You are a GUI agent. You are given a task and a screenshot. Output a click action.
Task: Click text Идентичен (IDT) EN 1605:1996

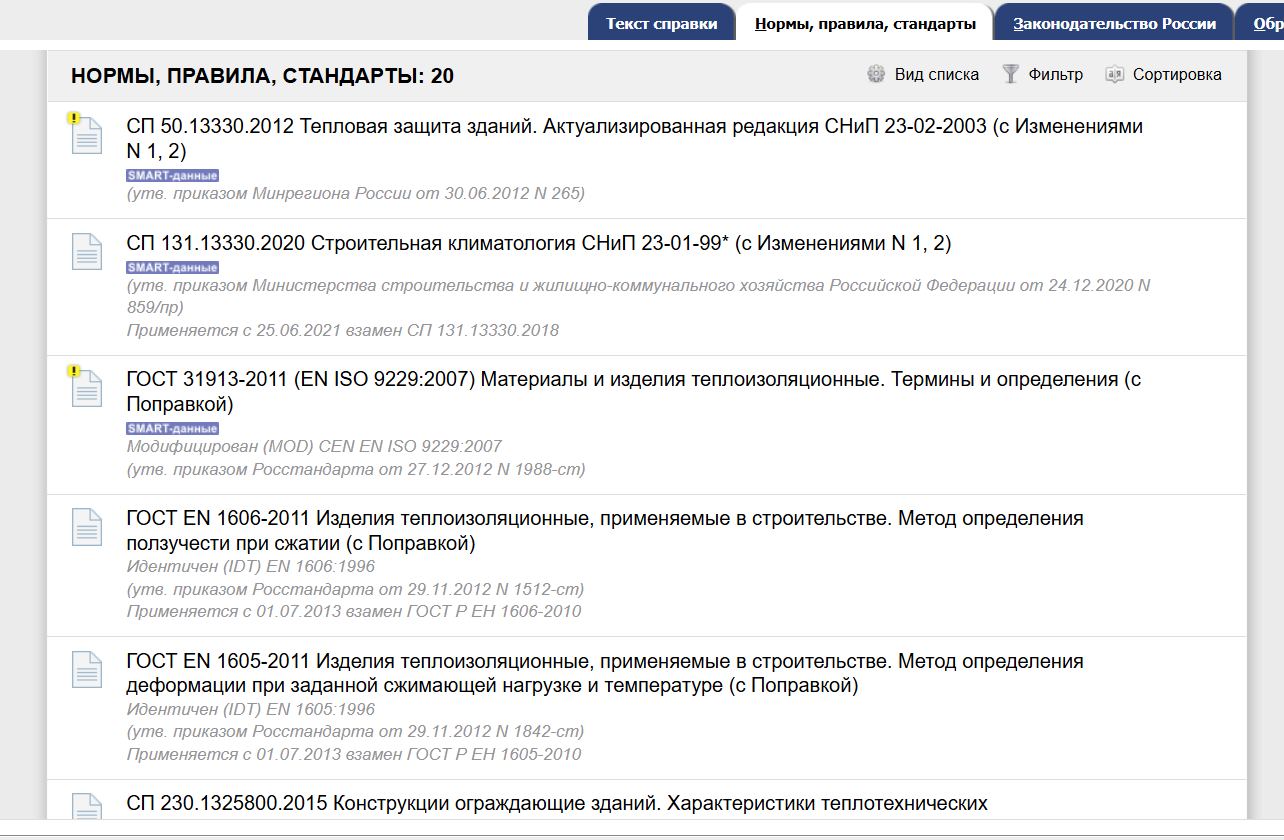[251, 709]
